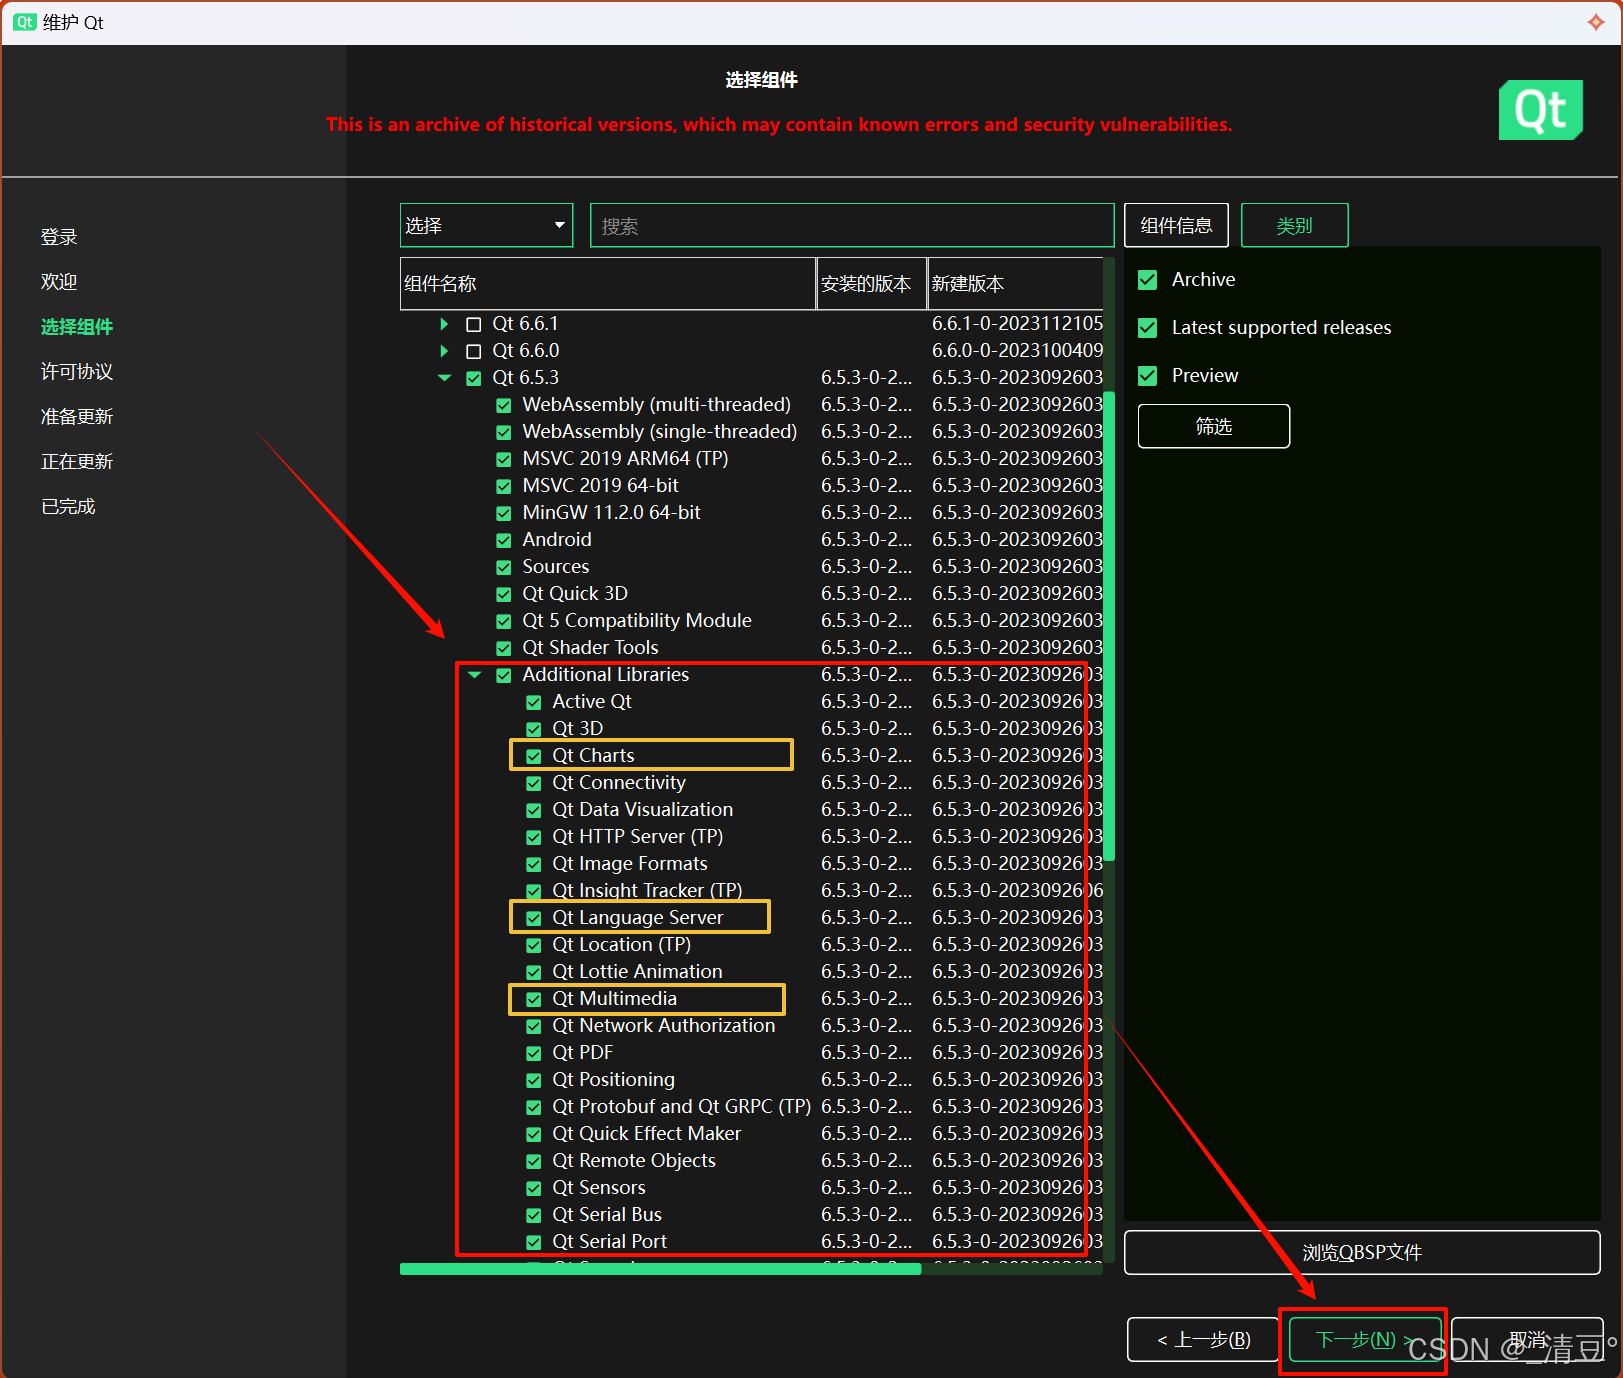Uncheck WebAssembly (multi-threaded) checkbox
This screenshot has width=1623, height=1378.
tap(504, 405)
